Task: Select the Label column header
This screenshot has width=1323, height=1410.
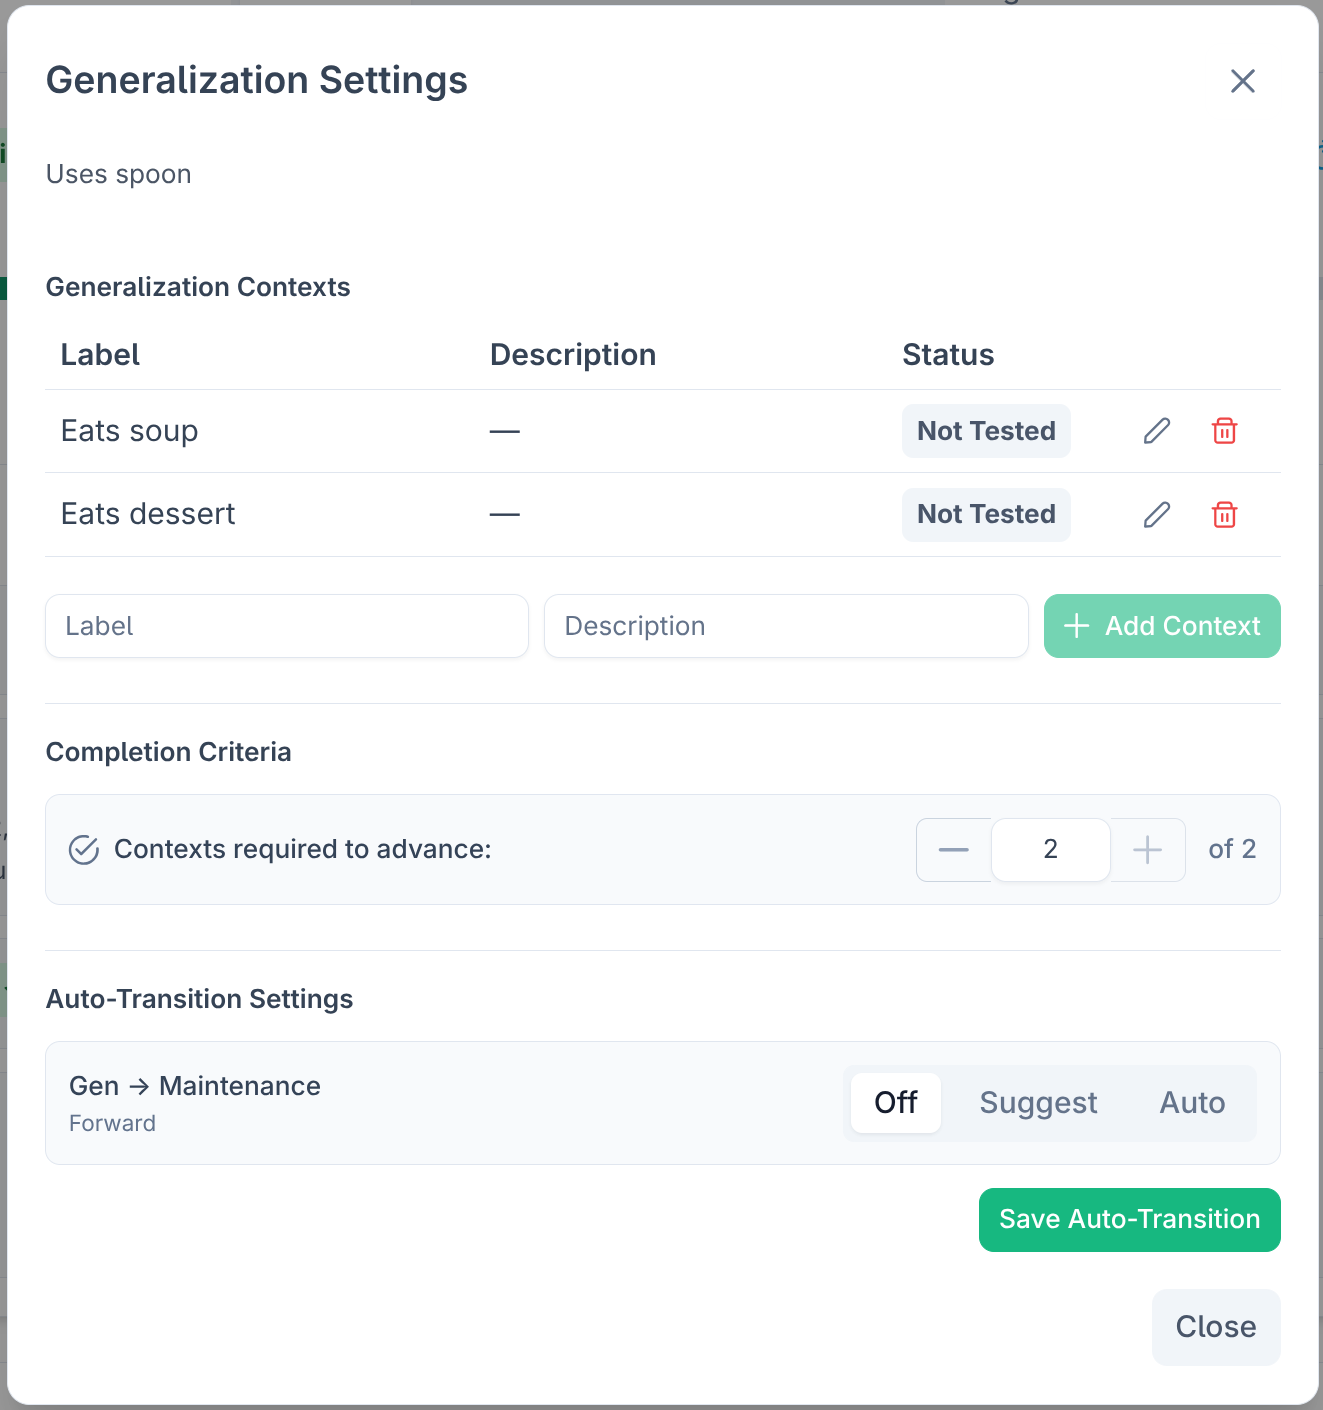Action: [99, 354]
